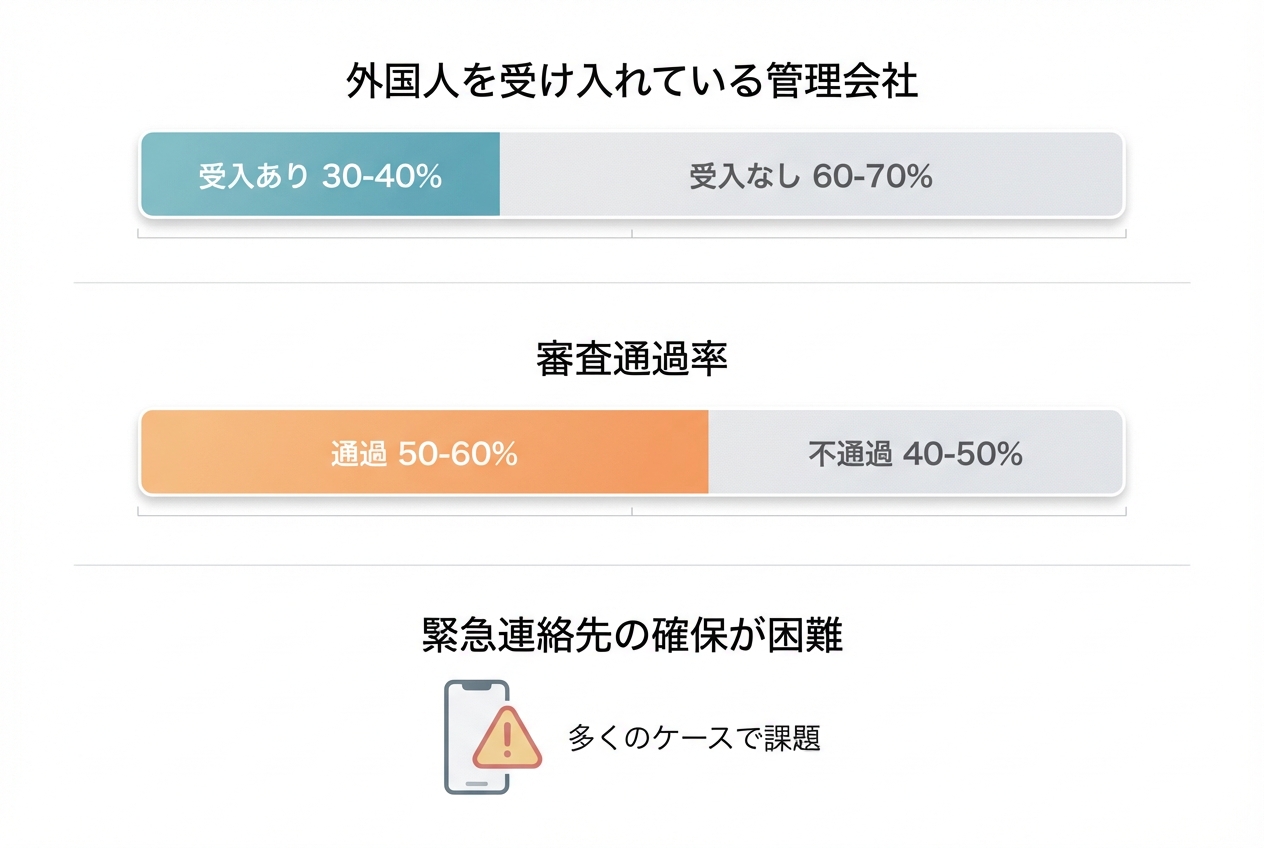Select the teal 受入あり bar segment
Viewport: 1264px width, 848px height.
[320, 175]
